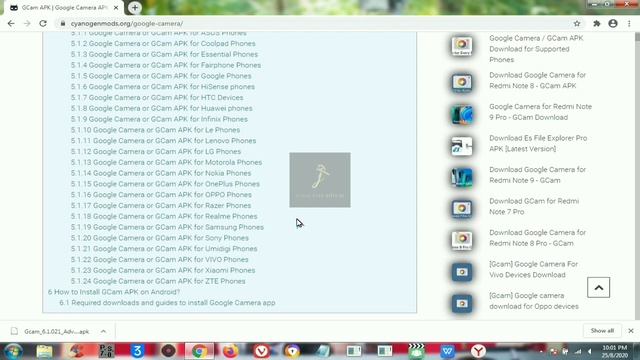Open sidebar Google Camera for Redmi Note 8 Pro

pyautogui.click(x=537, y=238)
